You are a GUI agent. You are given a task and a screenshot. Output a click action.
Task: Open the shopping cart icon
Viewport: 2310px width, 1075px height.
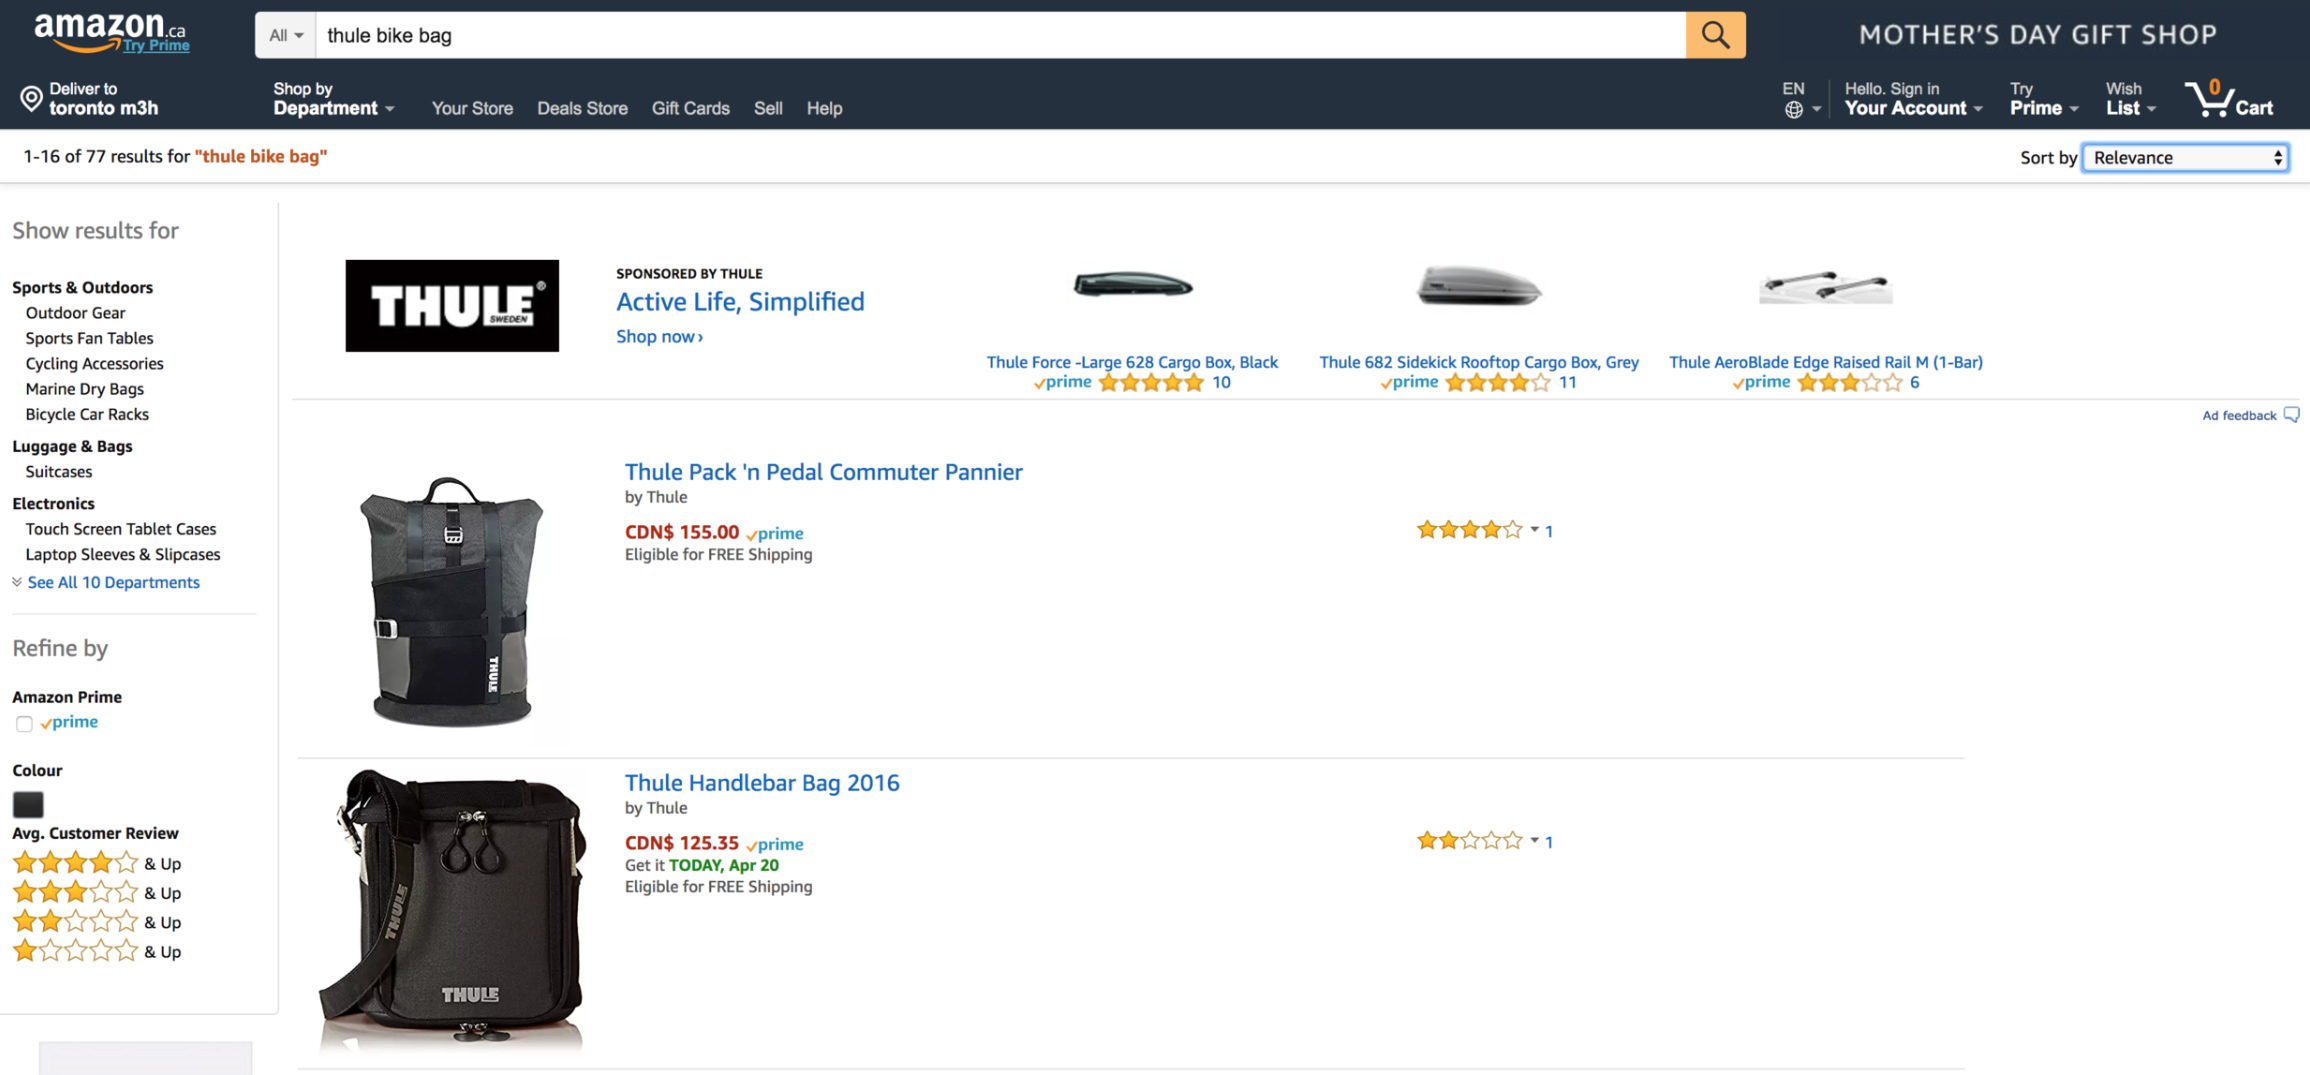[x=2230, y=98]
